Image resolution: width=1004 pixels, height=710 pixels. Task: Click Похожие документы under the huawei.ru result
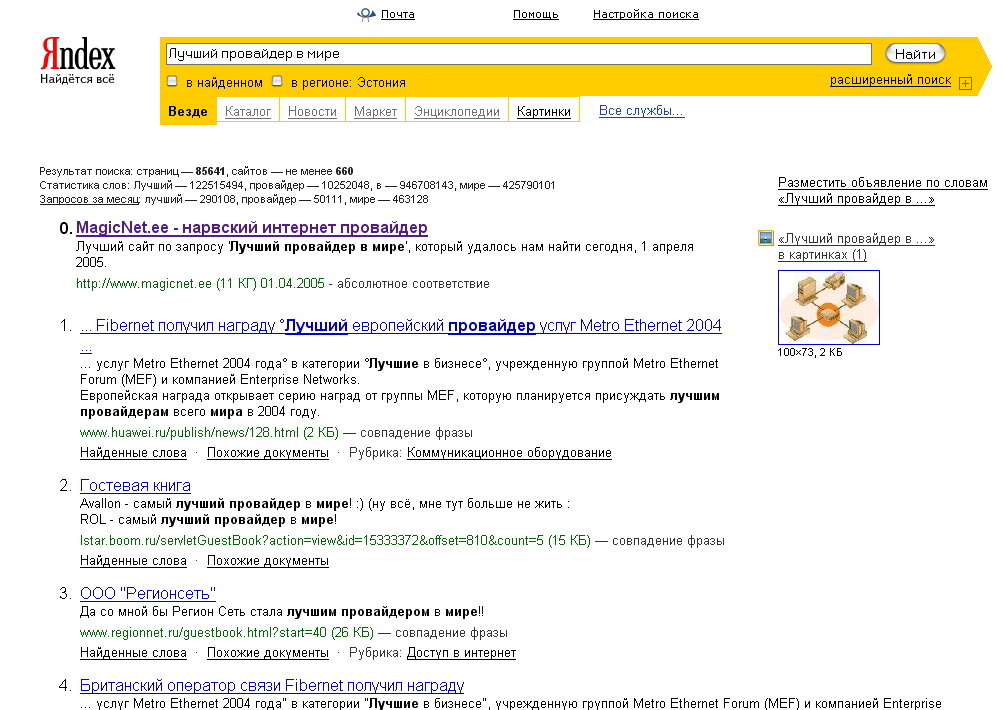pos(268,453)
